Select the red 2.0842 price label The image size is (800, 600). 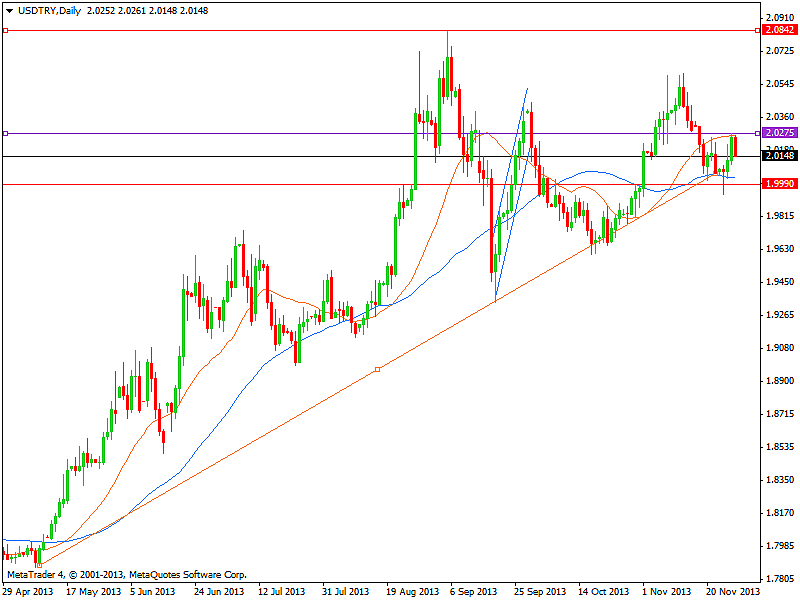coord(780,31)
